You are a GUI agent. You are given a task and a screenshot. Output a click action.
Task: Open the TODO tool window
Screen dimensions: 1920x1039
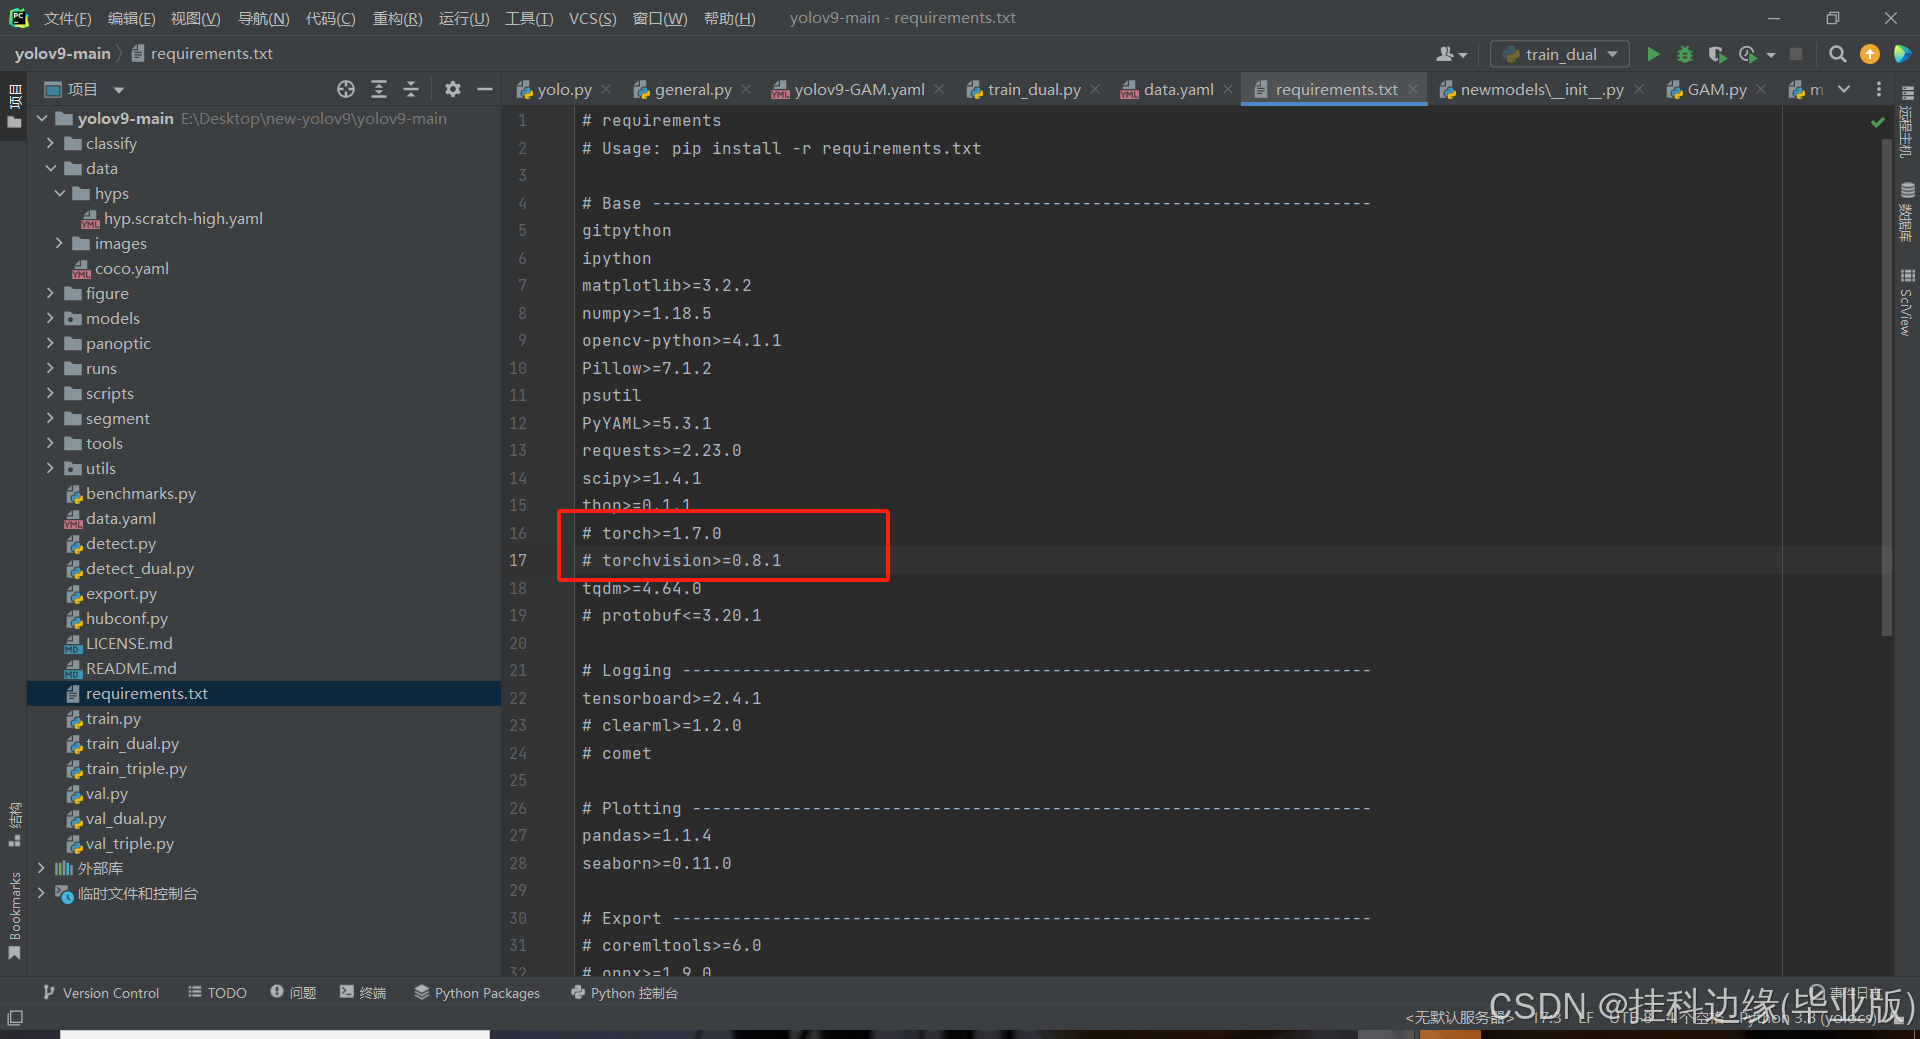tap(218, 993)
